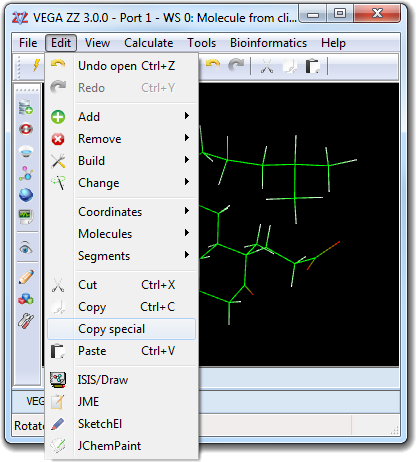416x462 pixels.
Task: Click the colored spheres sidebar icon
Action: pyautogui.click(x=26, y=299)
